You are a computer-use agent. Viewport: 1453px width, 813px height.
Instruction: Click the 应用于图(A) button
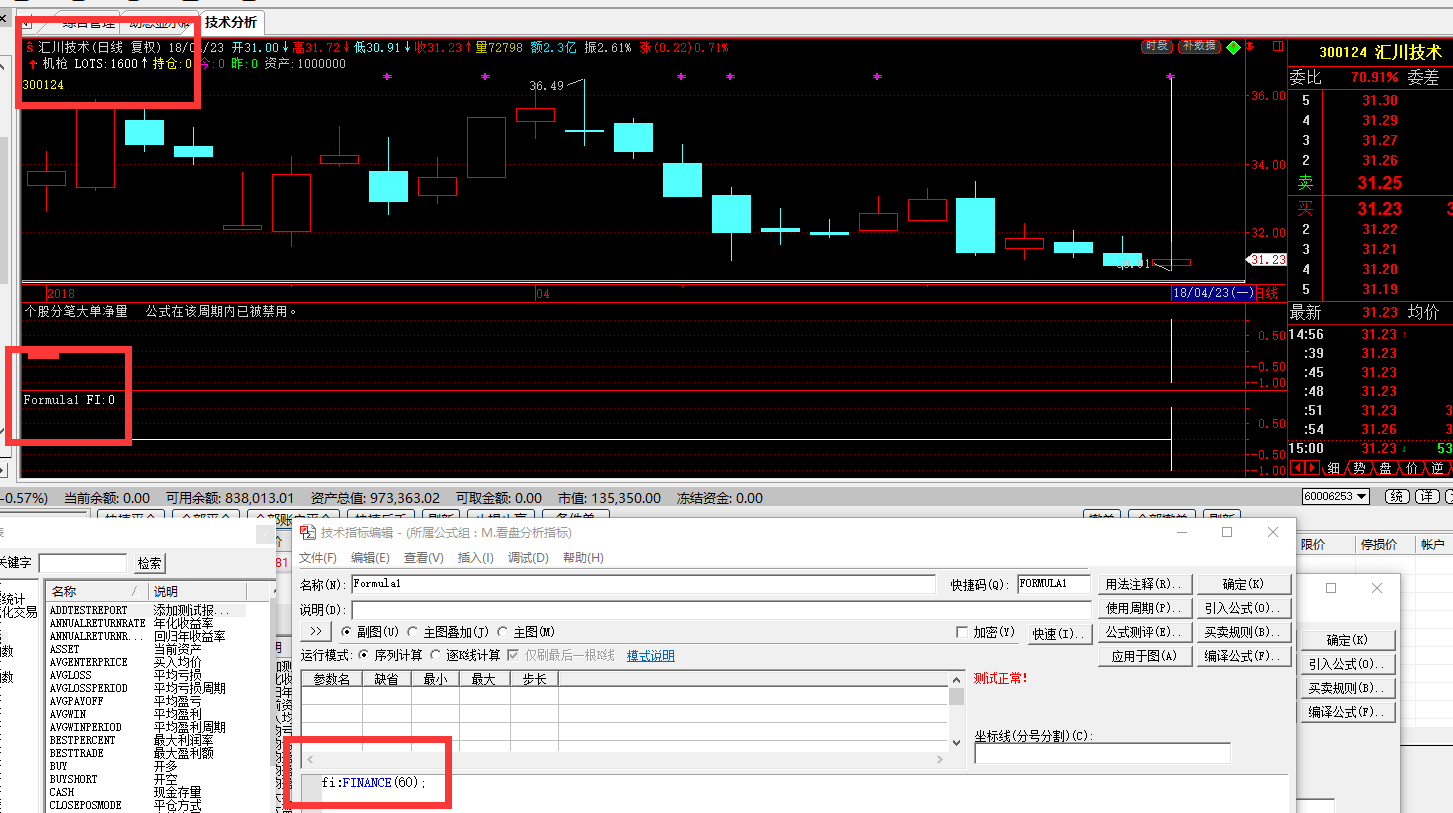1144,656
